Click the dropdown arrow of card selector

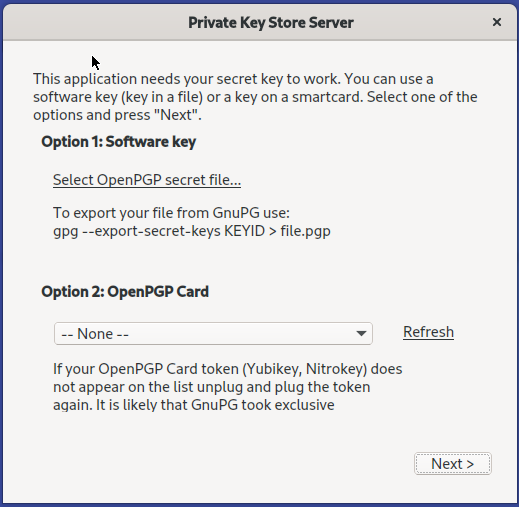361,333
